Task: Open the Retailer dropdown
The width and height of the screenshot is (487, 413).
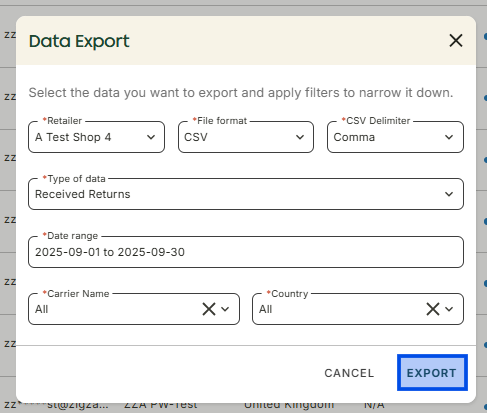Action: (96, 137)
